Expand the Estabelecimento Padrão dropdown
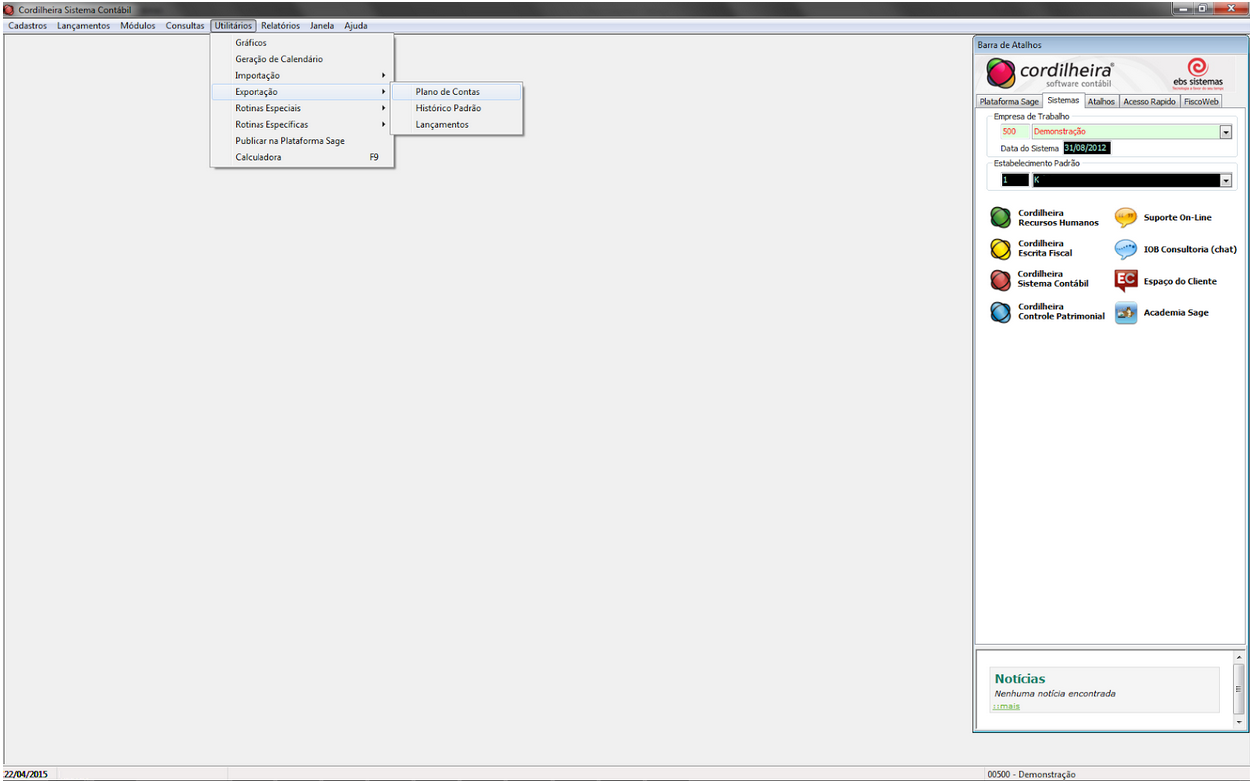The image size is (1250, 781). pyautogui.click(x=1225, y=181)
